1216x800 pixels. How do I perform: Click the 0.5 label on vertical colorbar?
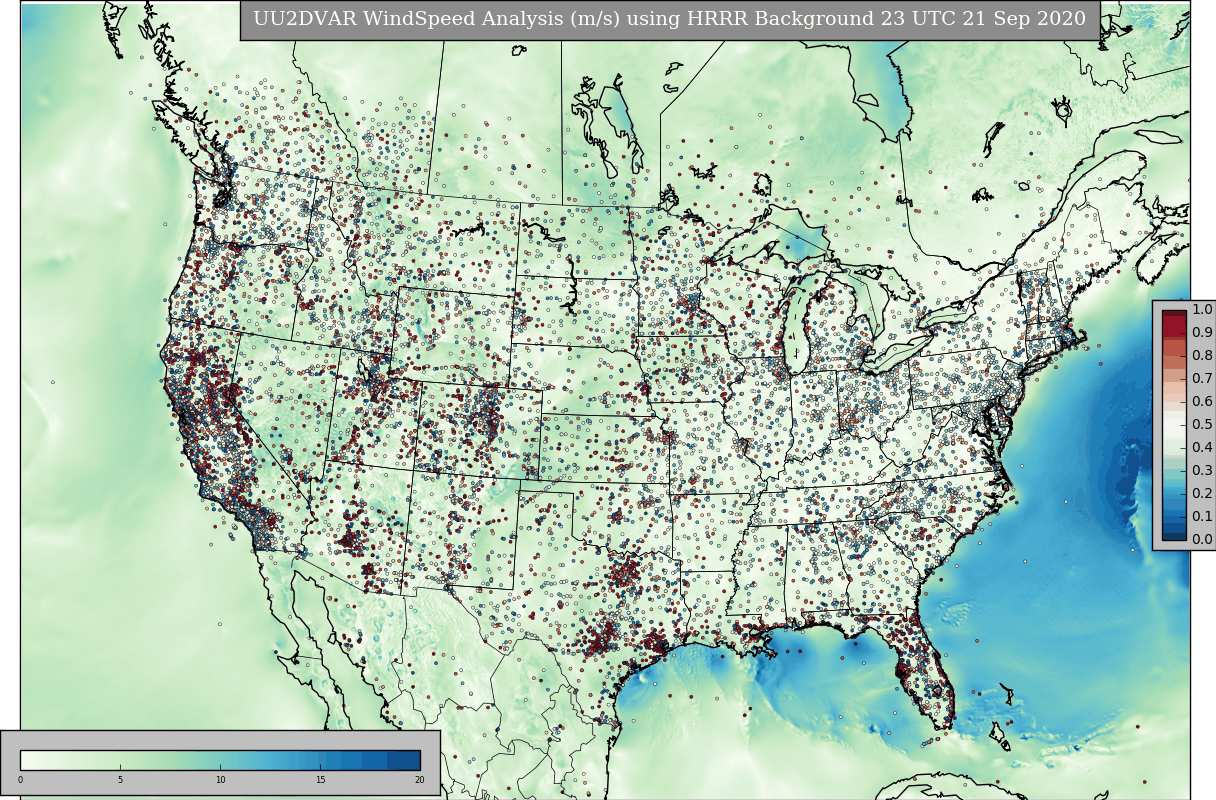pyautogui.click(x=1202, y=425)
